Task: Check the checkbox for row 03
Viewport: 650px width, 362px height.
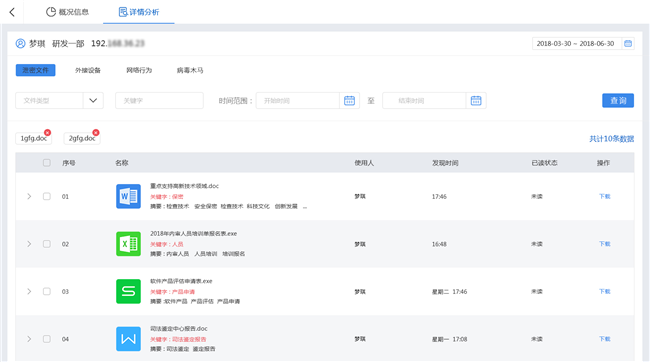Action: [x=47, y=291]
